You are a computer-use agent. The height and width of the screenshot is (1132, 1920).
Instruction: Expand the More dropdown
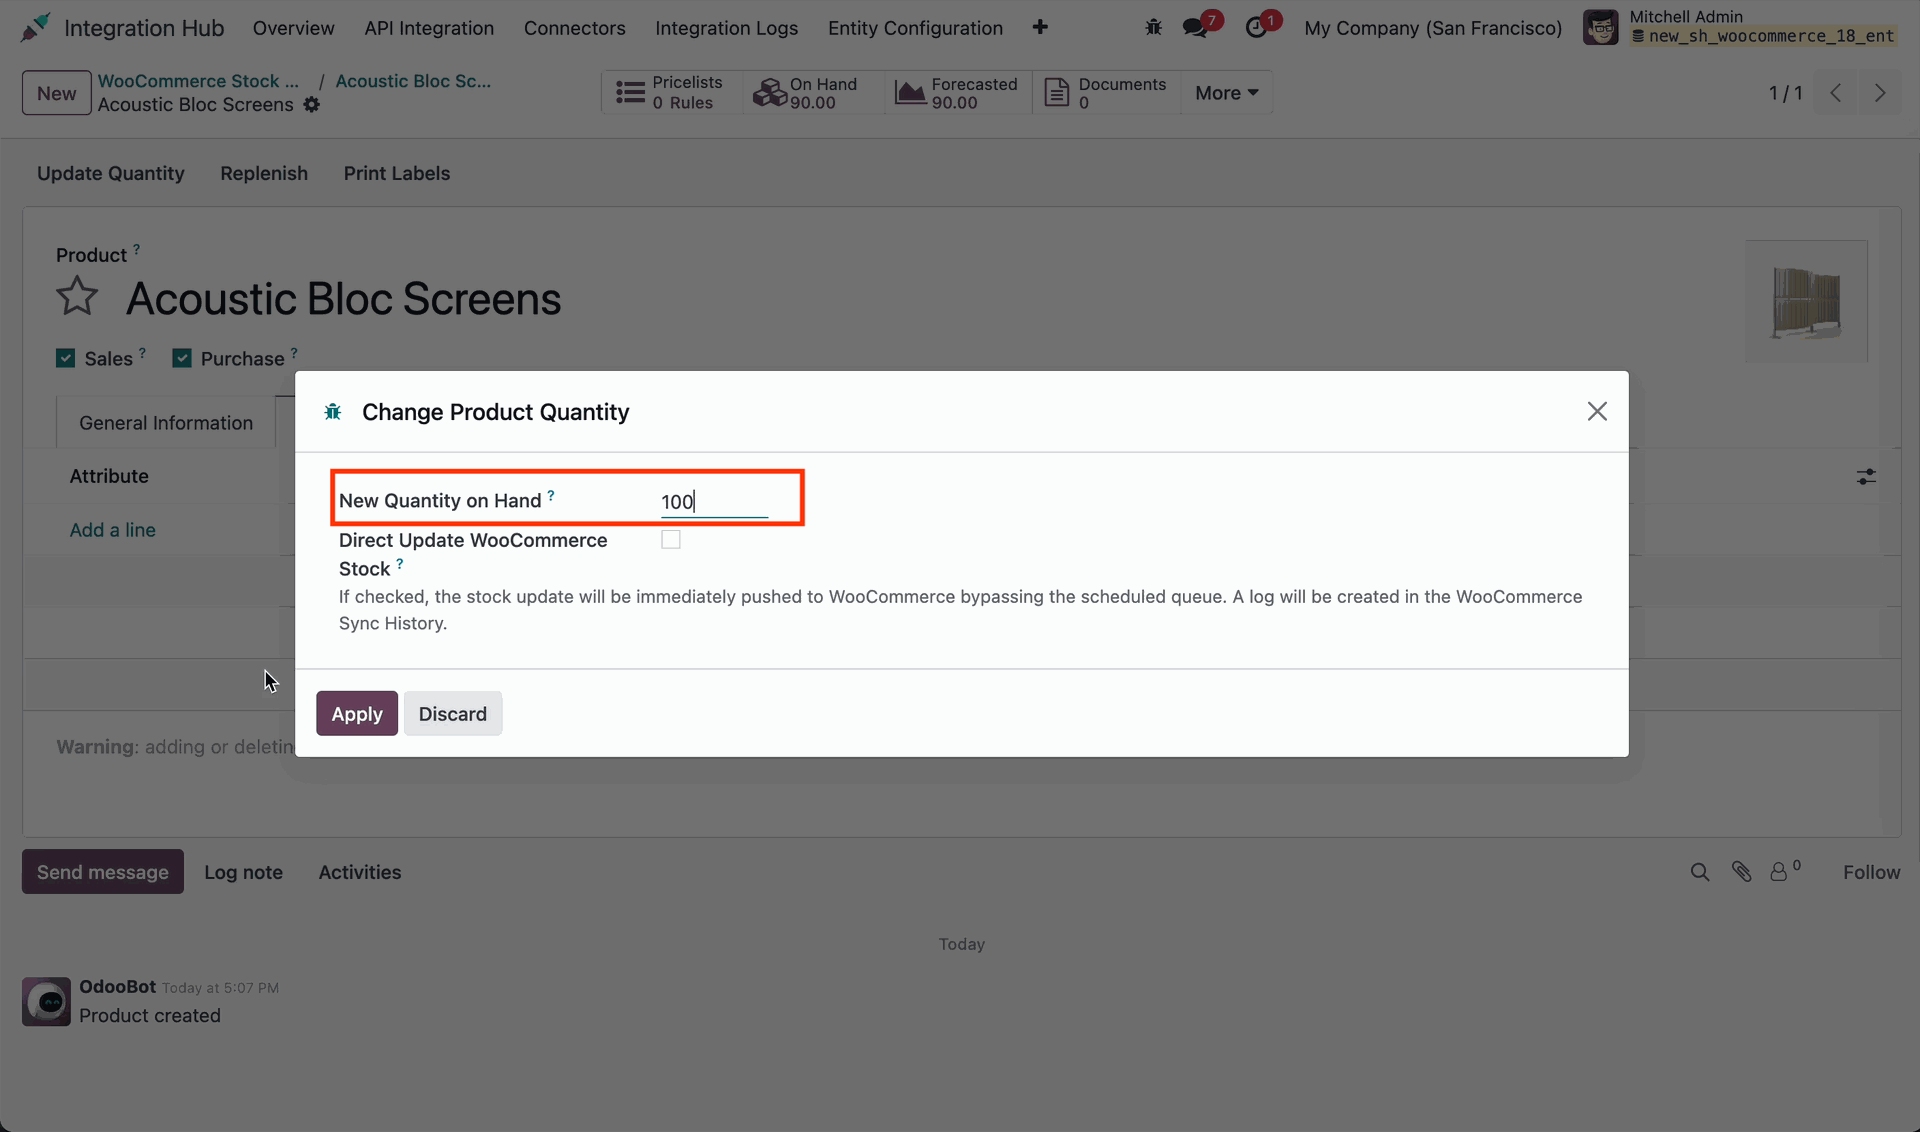coord(1226,92)
